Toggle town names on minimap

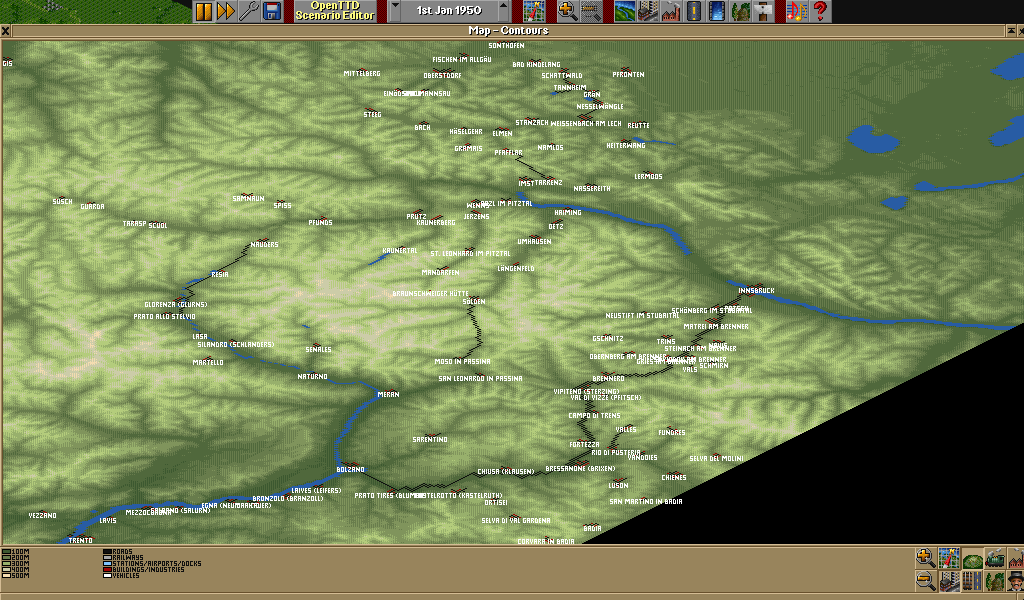pos(949,580)
